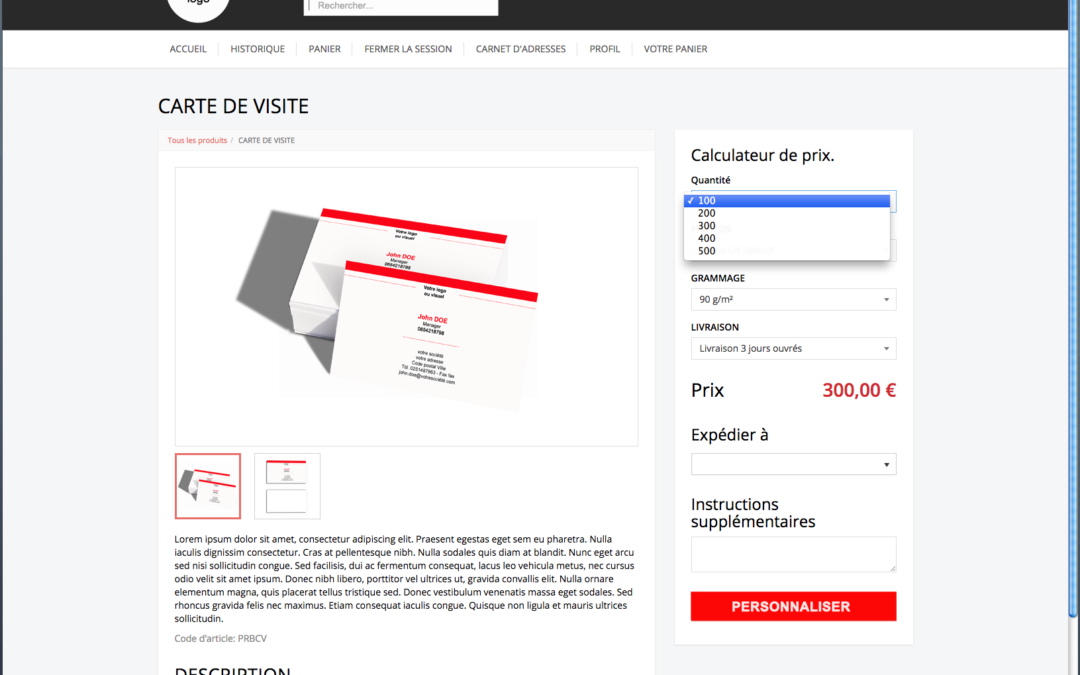This screenshot has height=675, width=1080.
Task: Open the Expédier à address dropdown
Action: 793,464
